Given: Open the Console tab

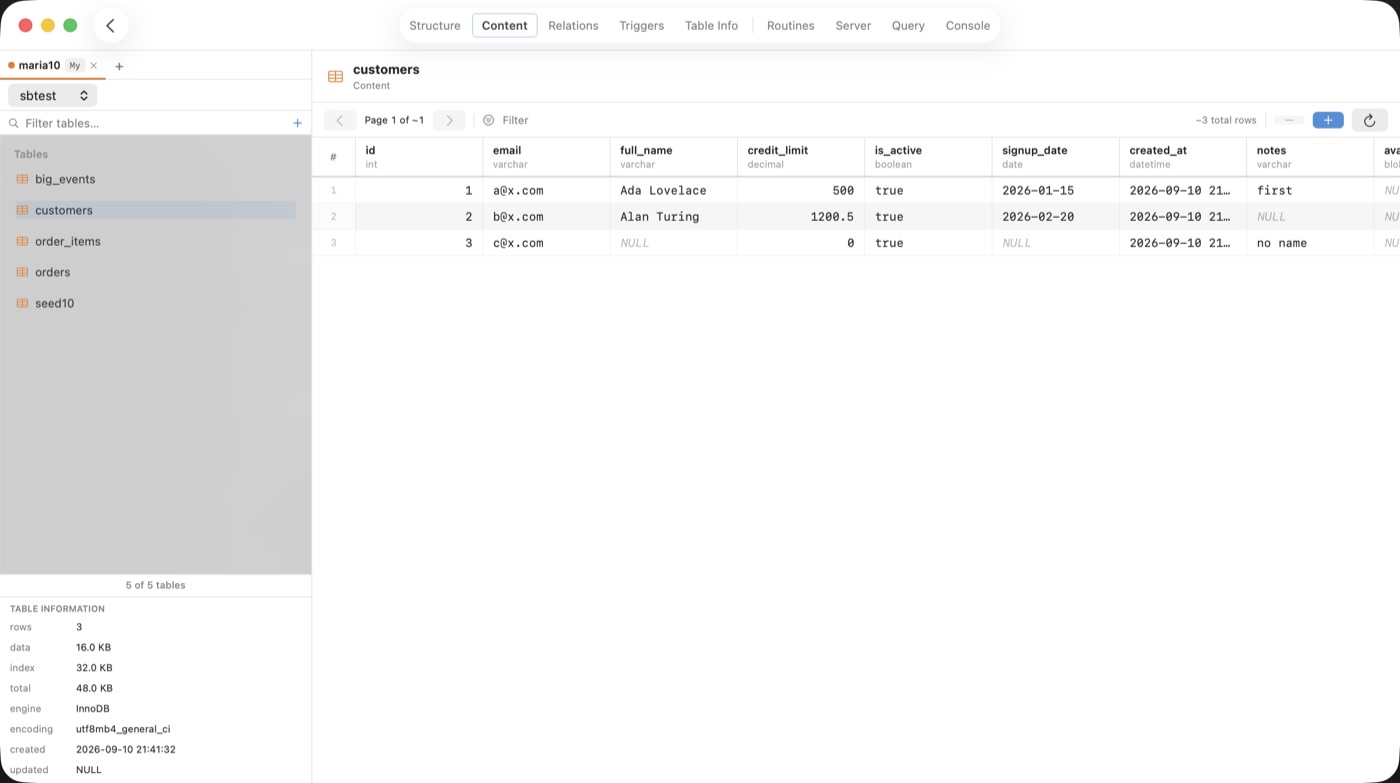Looking at the screenshot, I should pos(968,26).
